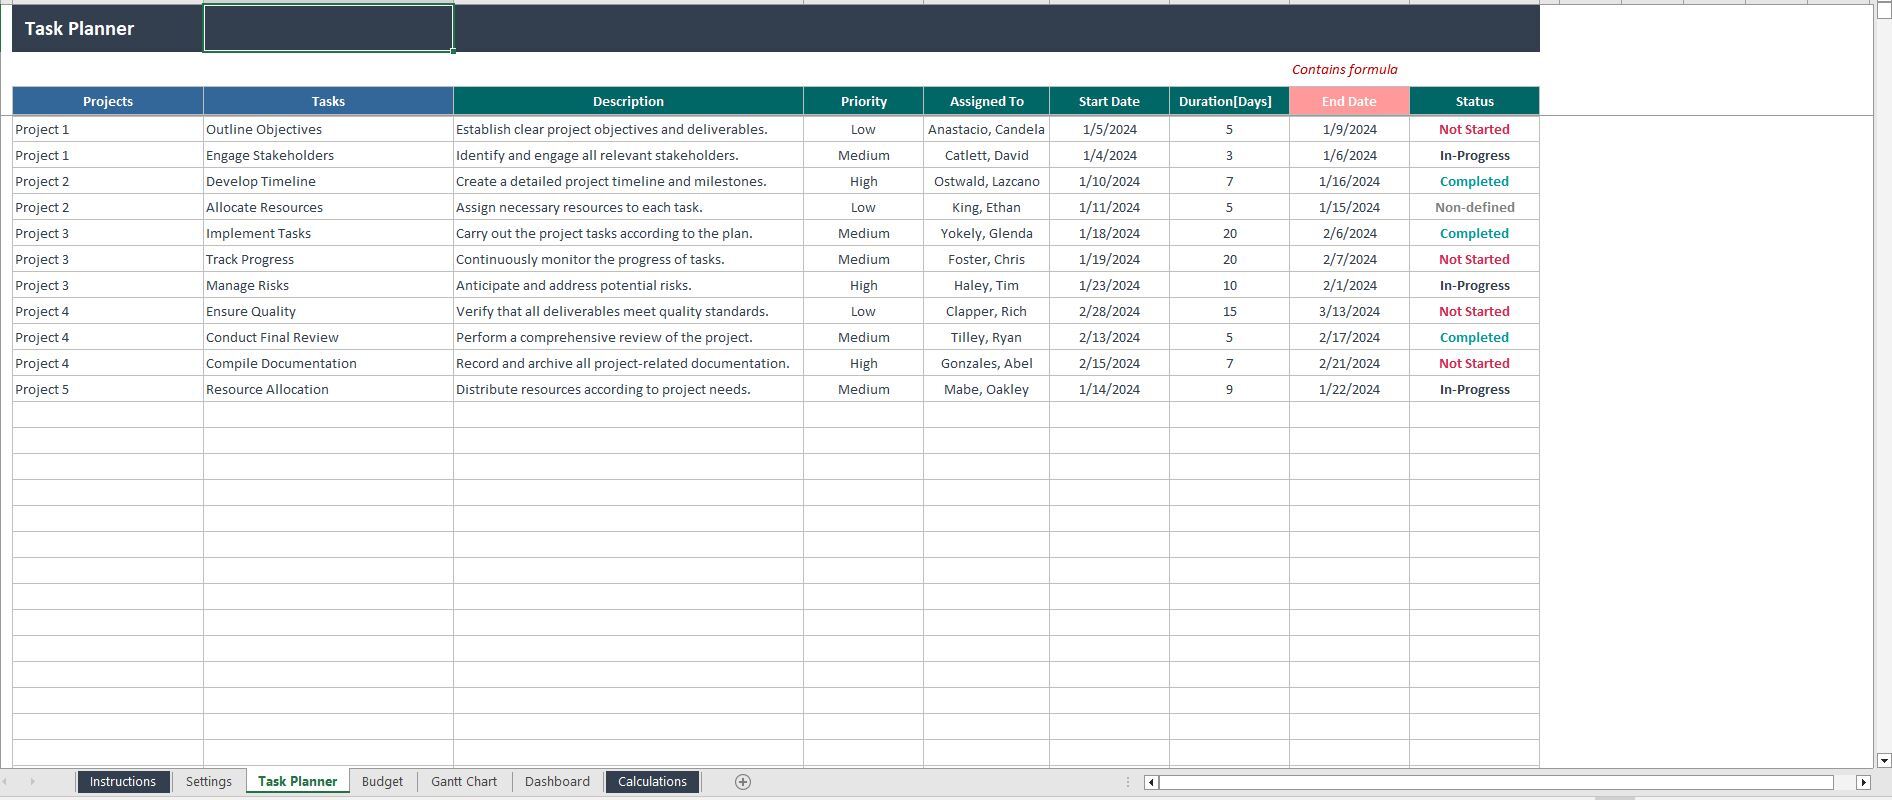Click the Contains formula note
The height and width of the screenshot is (800, 1892).
coord(1344,69)
